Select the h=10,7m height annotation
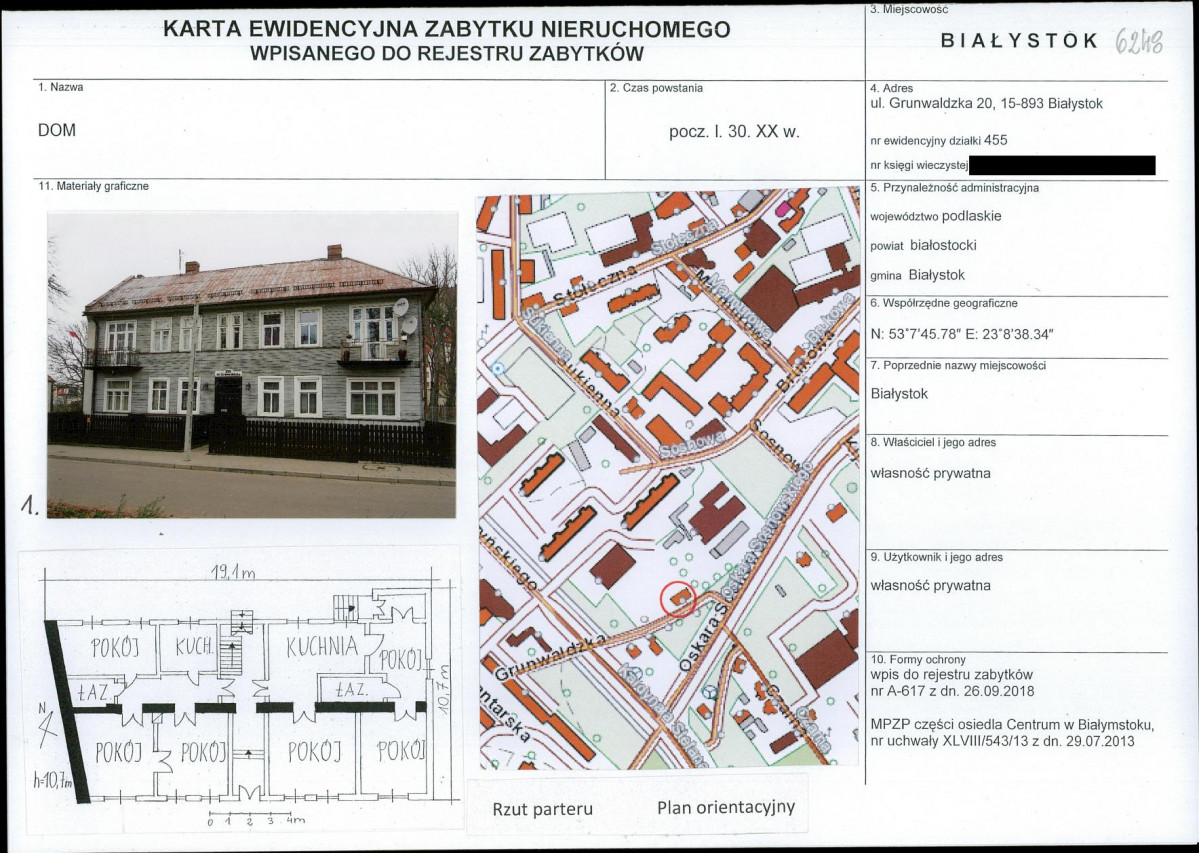The image size is (1199, 853). (x=52, y=779)
